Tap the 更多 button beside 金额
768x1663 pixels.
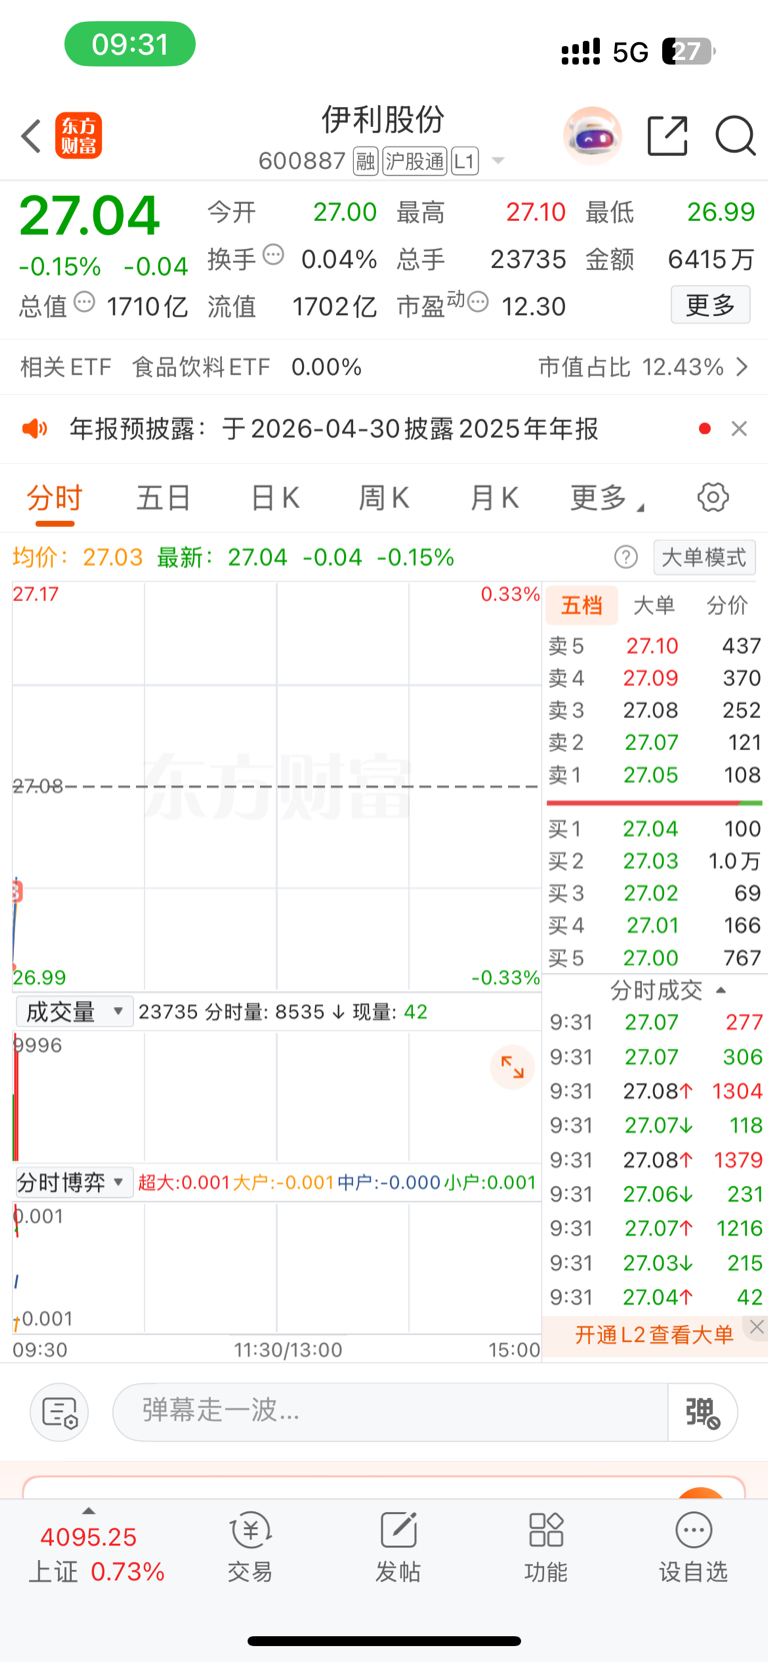coord(710,305)
